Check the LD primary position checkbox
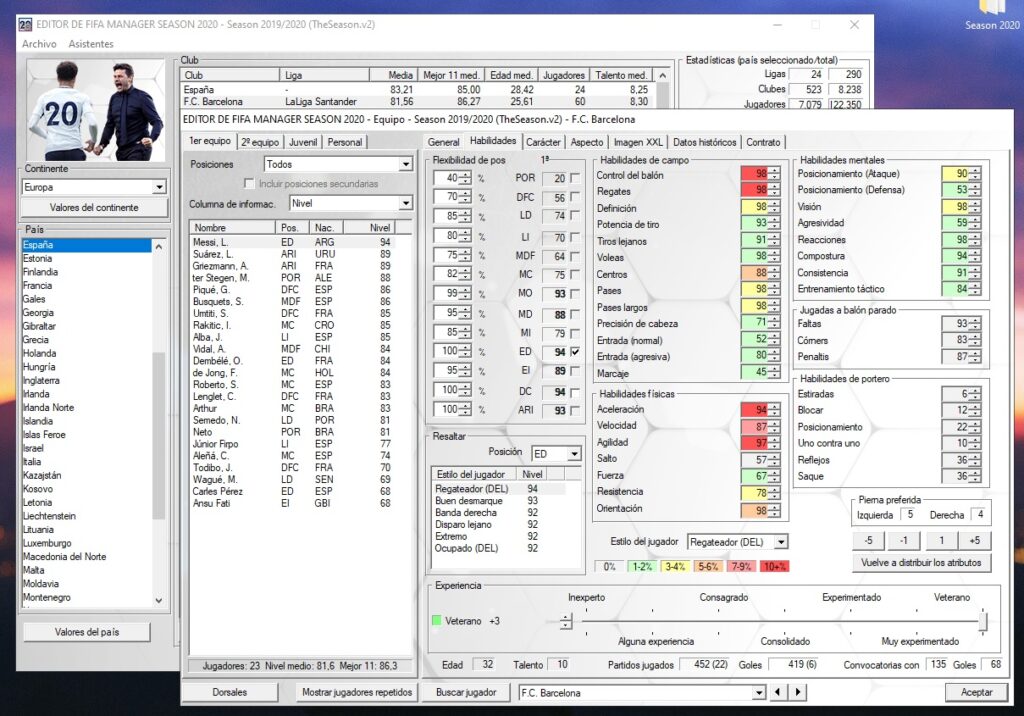 [575, 216]
